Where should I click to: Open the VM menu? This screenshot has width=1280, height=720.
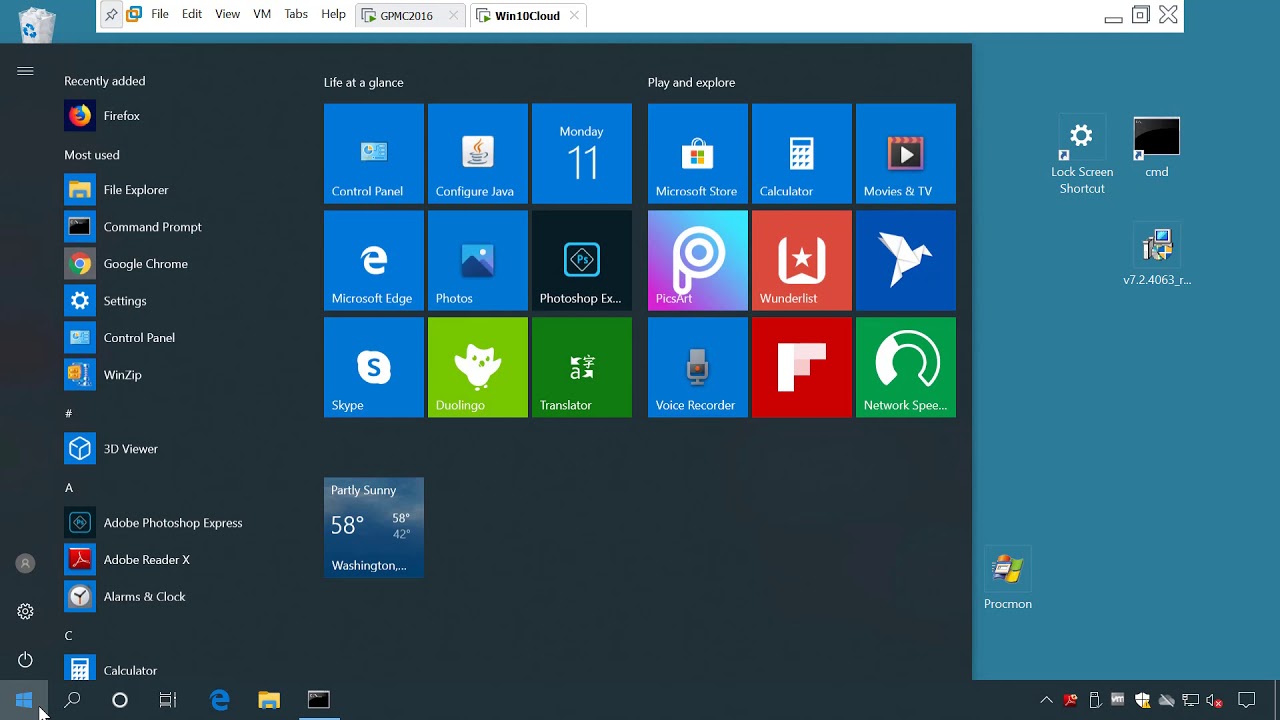coord(262,15)
